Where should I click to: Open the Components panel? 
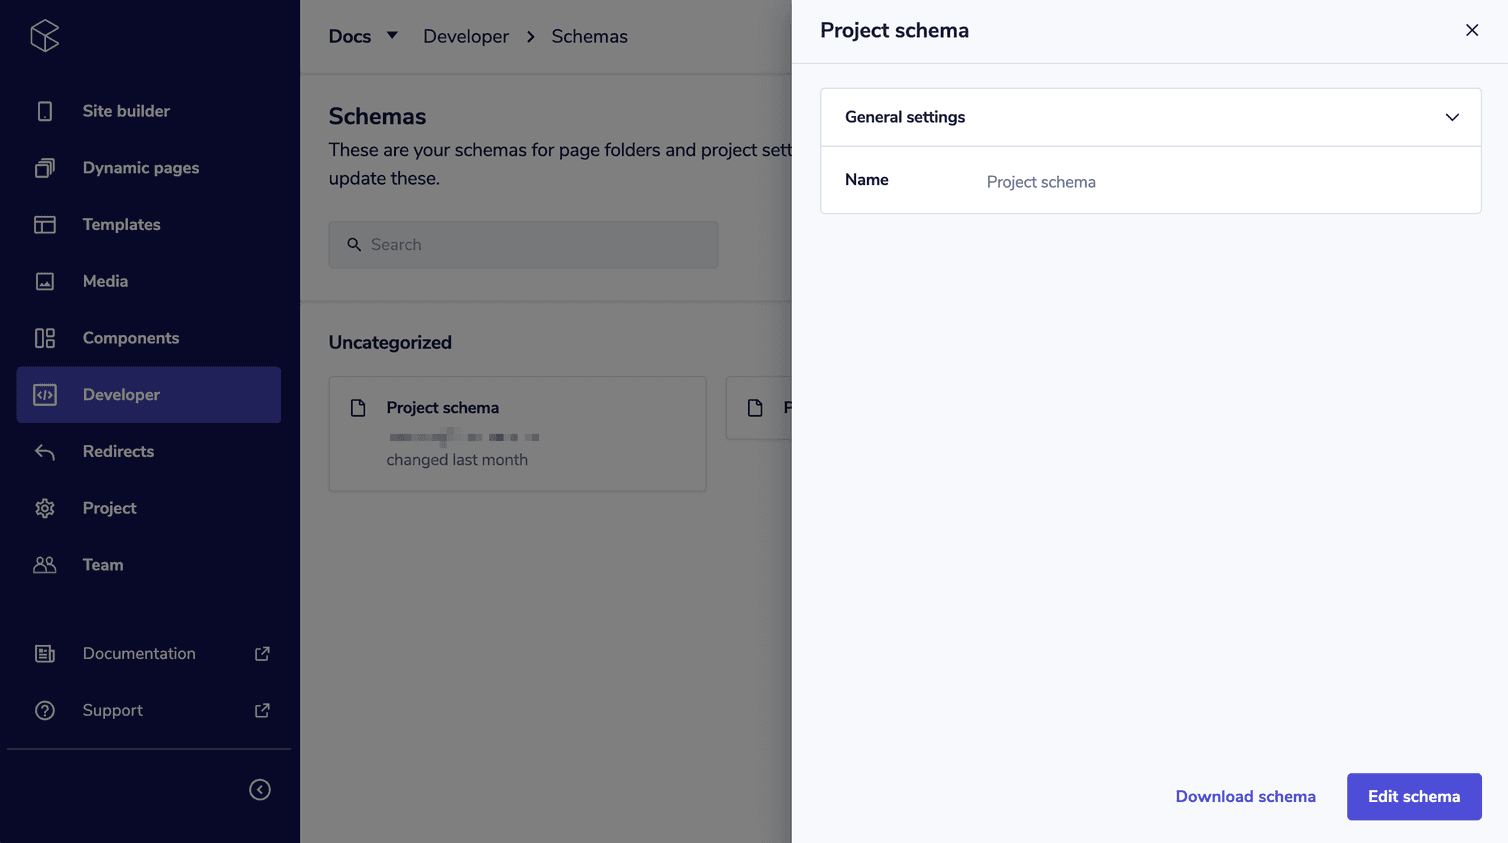[x=131, y=338]
